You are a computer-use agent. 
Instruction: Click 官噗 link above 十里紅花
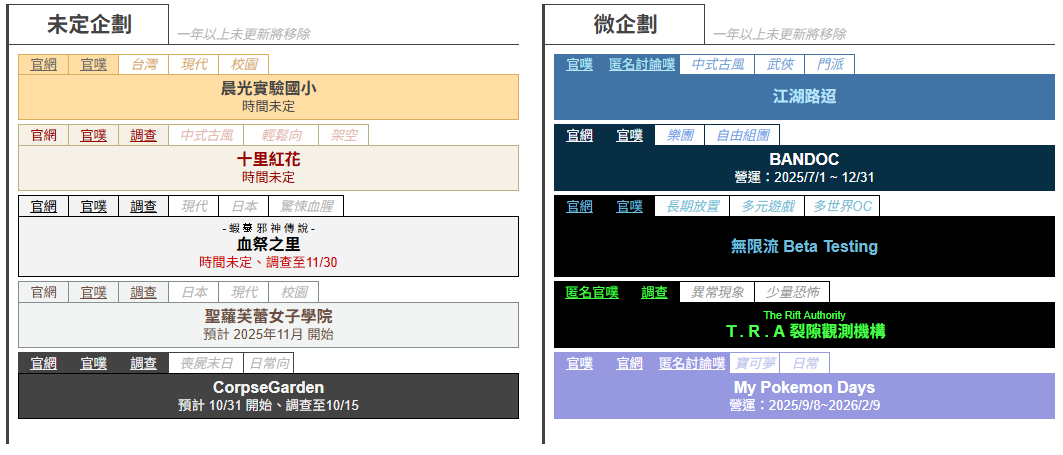93,135
